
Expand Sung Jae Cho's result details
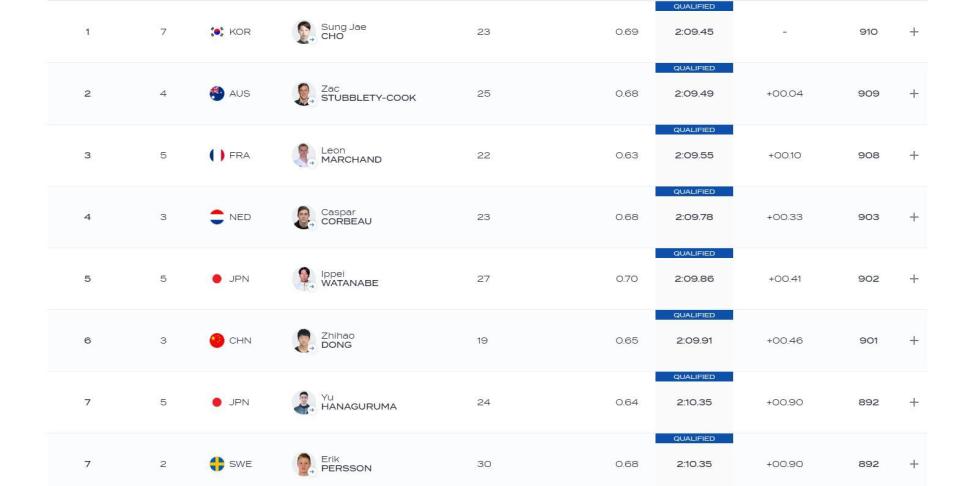pyautogui.click(x=913, y=32)
